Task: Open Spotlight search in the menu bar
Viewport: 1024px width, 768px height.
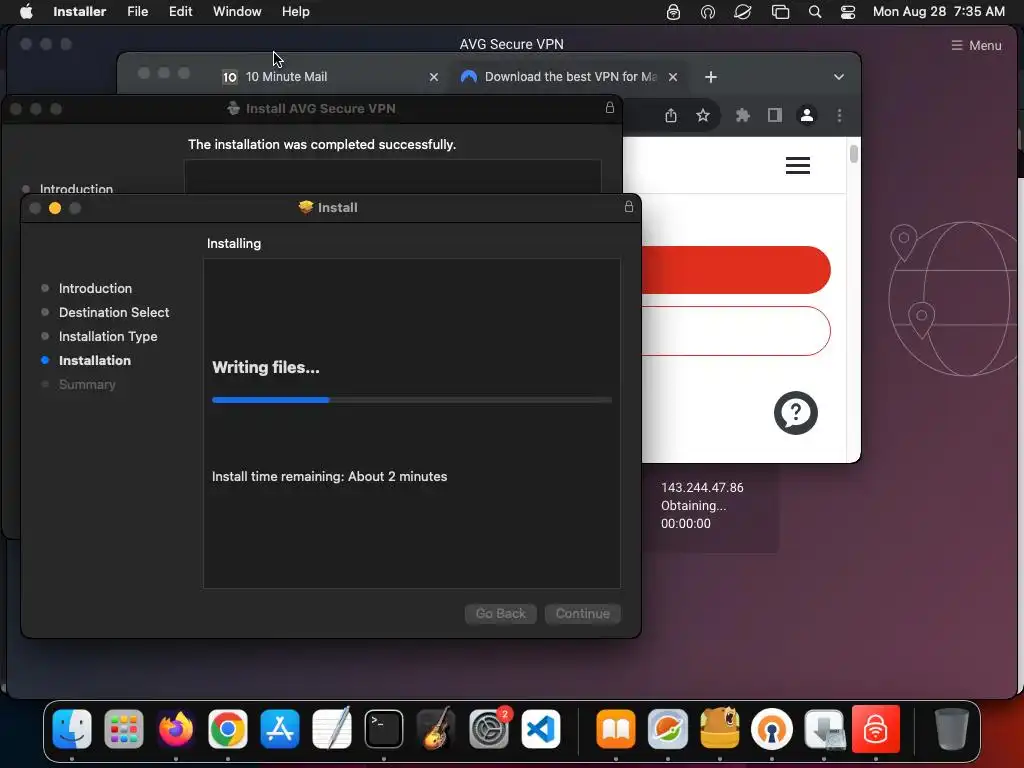Action: pyautogui.click(x=814, y=12)
